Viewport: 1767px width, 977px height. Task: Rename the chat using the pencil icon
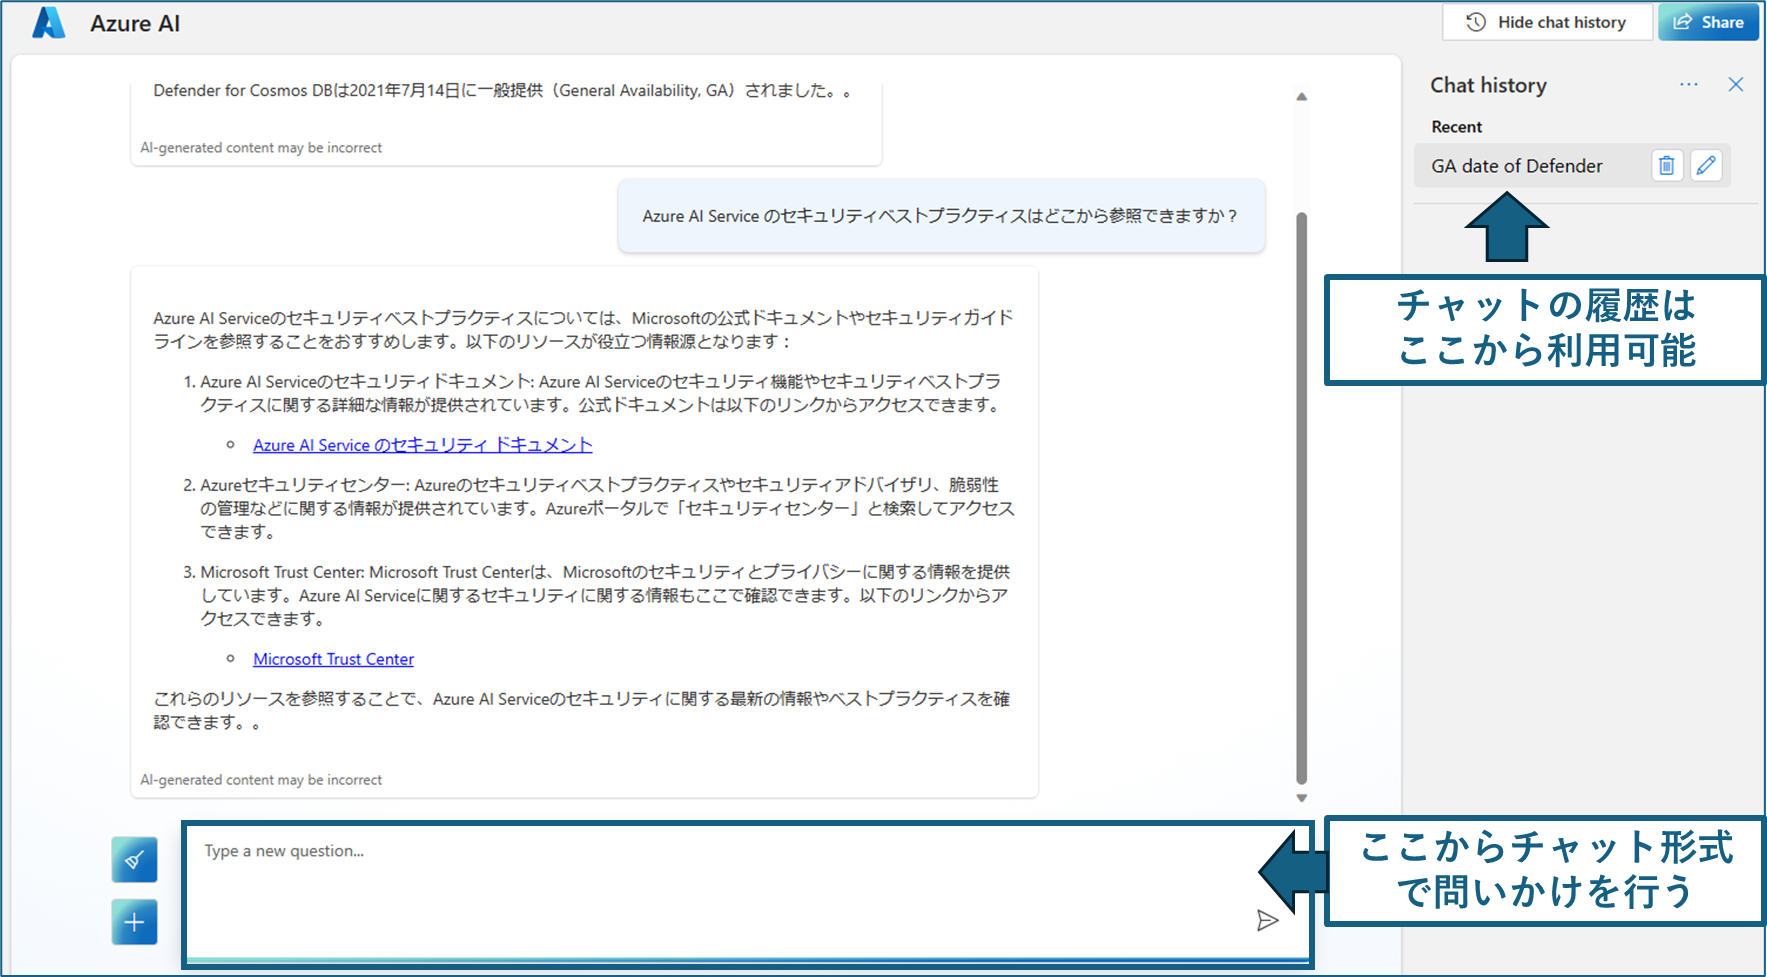[x=1706, y=165]
